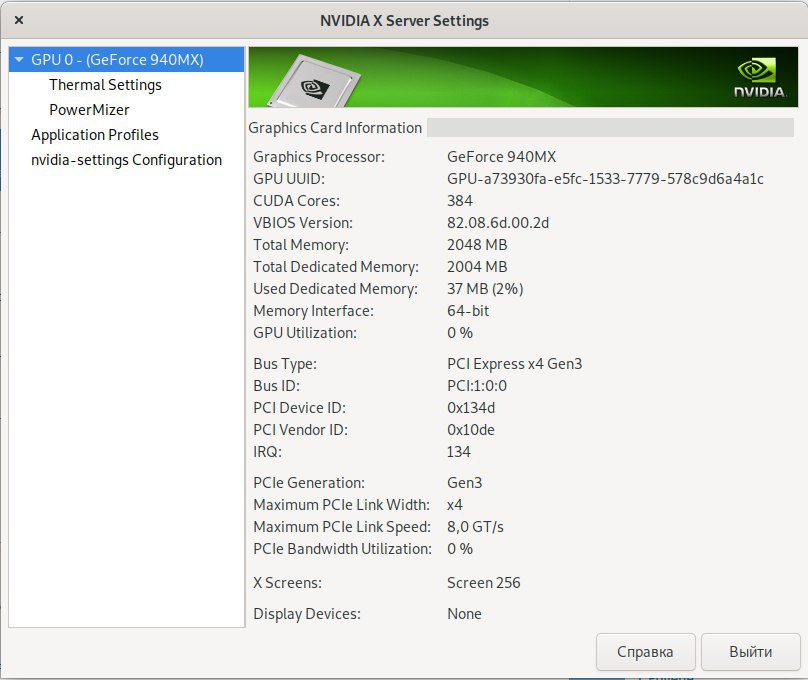The height and width of the screenshot is (680, 808).
Task: Open nvidia-settings Configuration page
Action: point(126,160)
